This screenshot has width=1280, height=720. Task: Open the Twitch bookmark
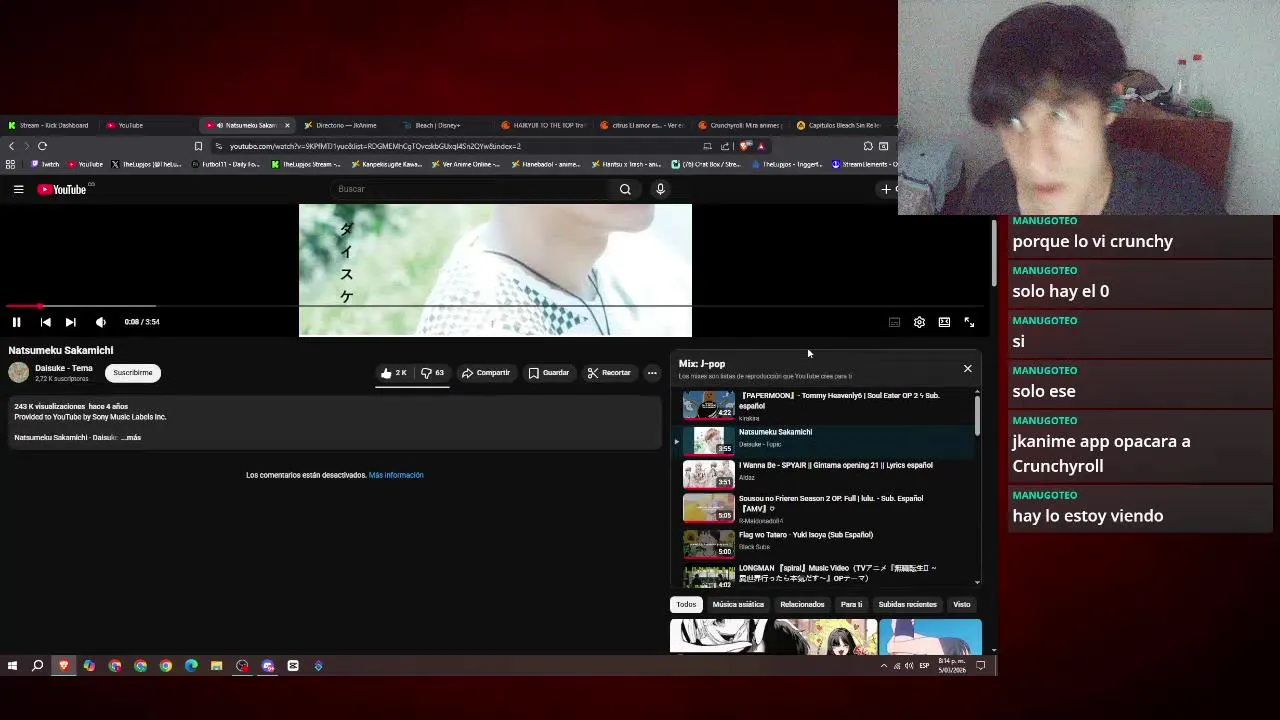(46, 164)
